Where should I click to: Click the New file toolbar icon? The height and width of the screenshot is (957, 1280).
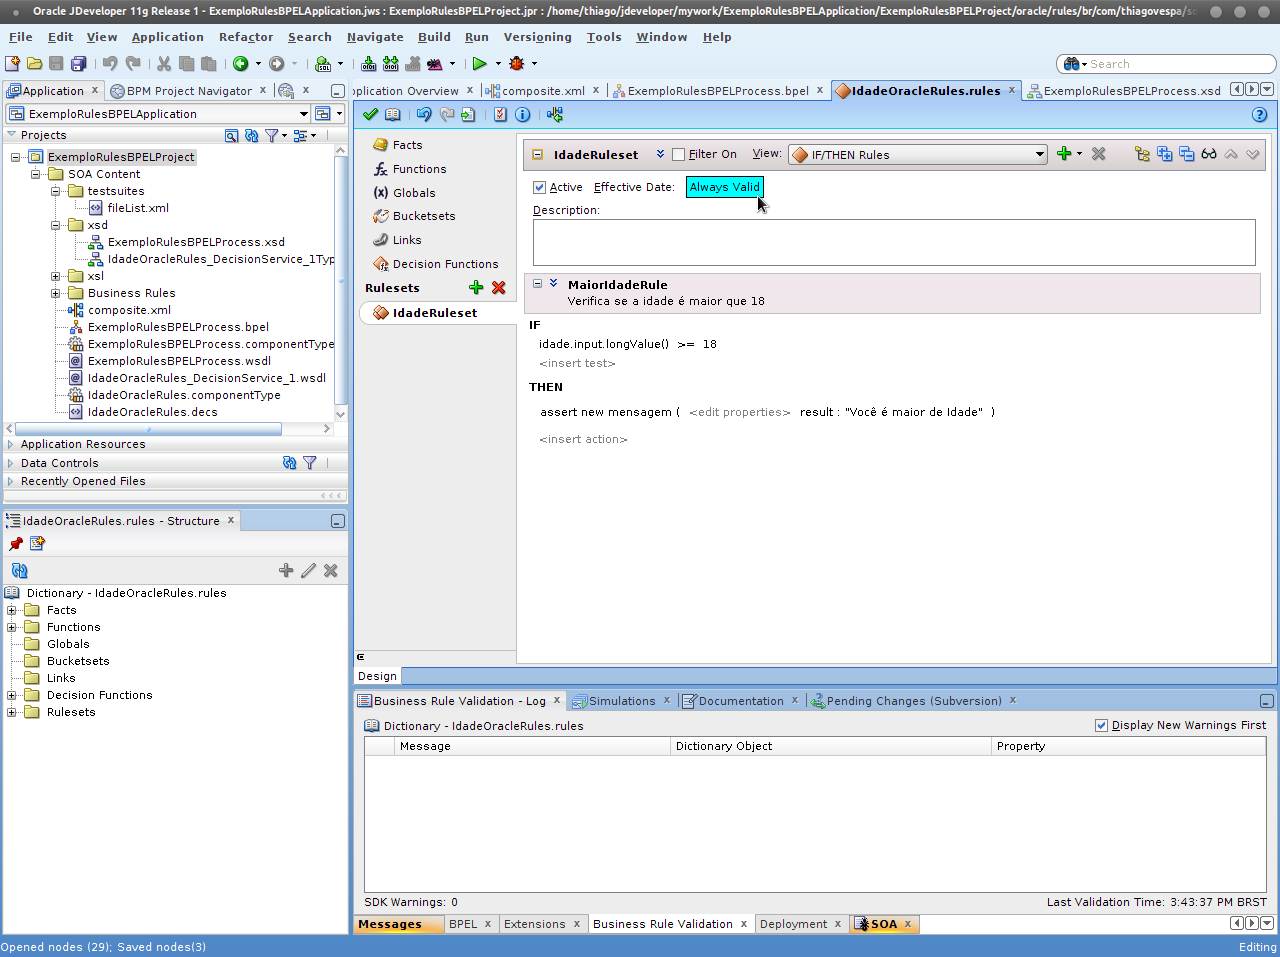(13, 63)
